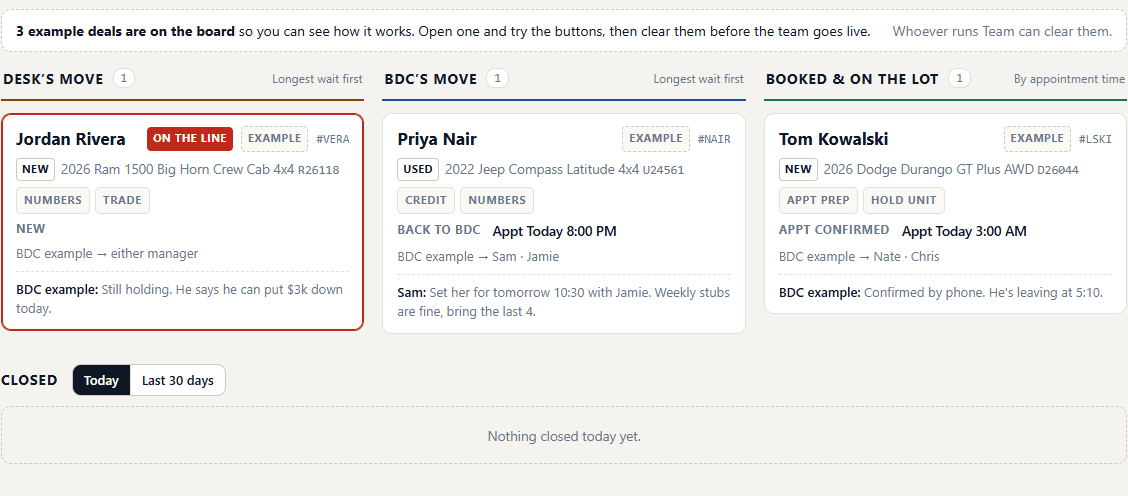Click the 'By appointment time' sort label

coord(1069,79)
